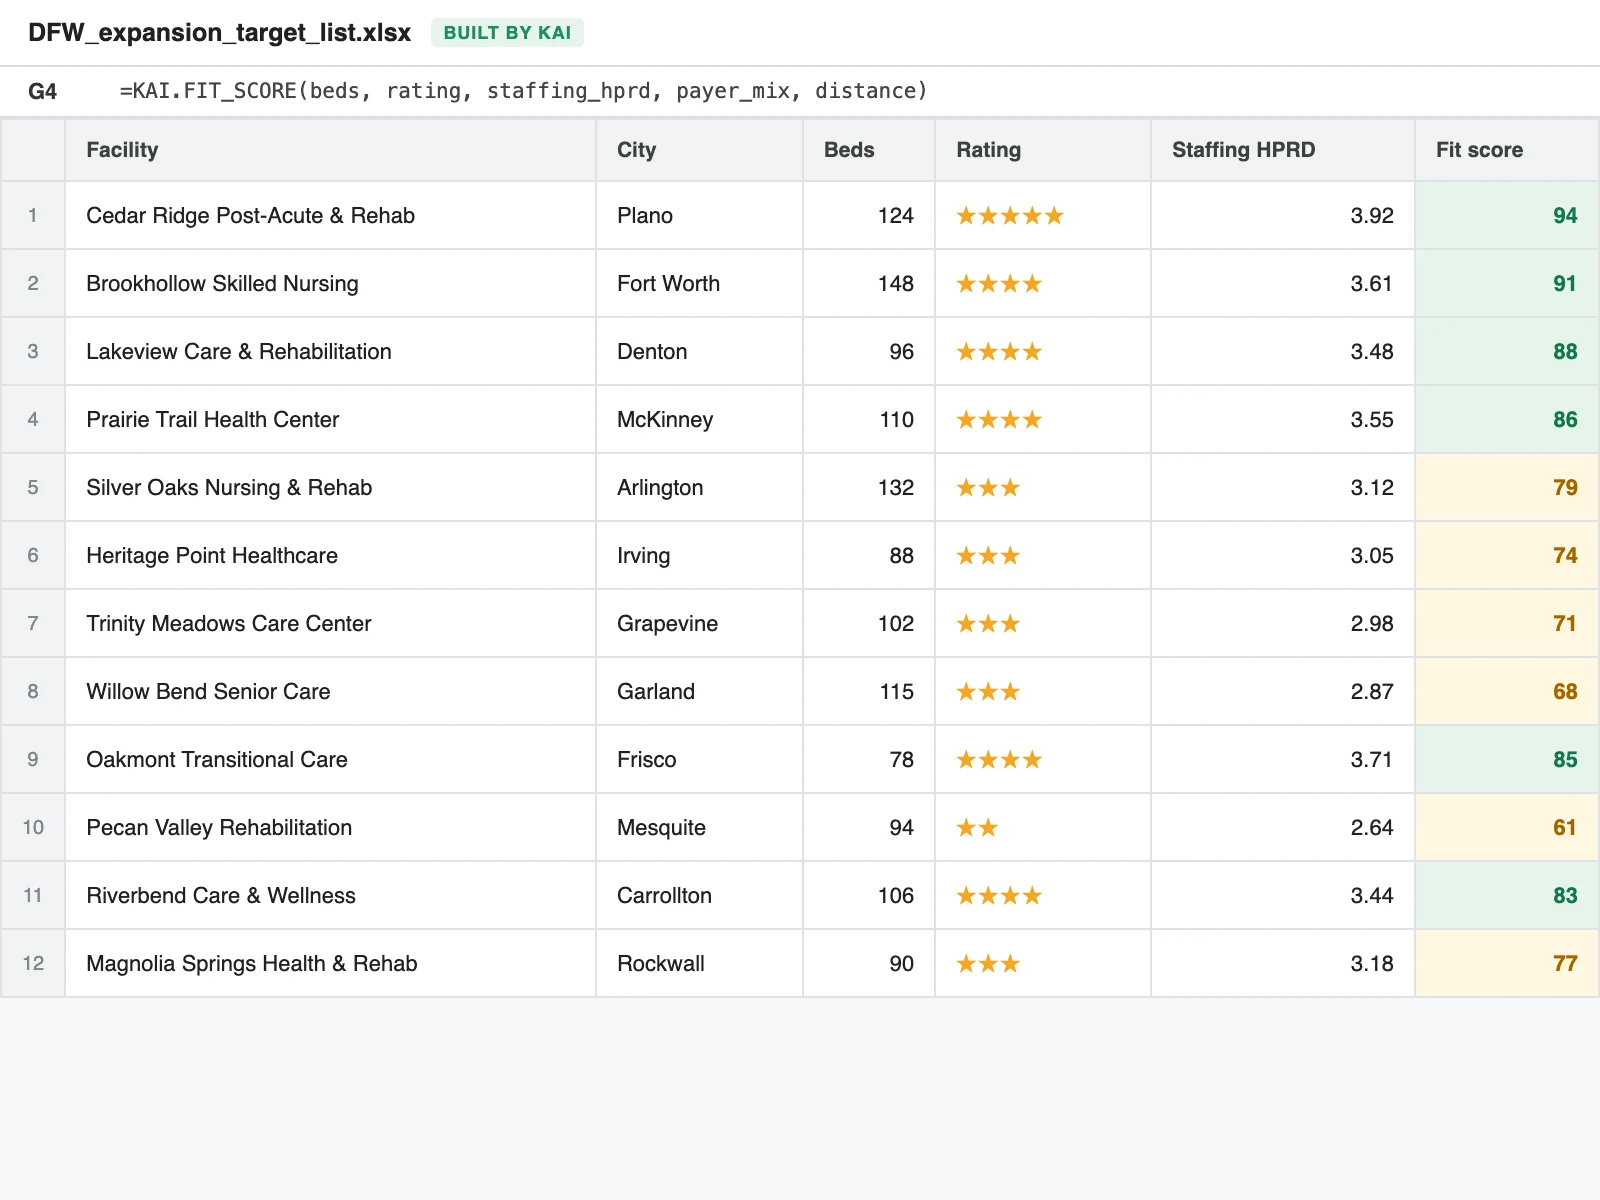
Task: Select the Facility column header
Action: click(330, 150)
